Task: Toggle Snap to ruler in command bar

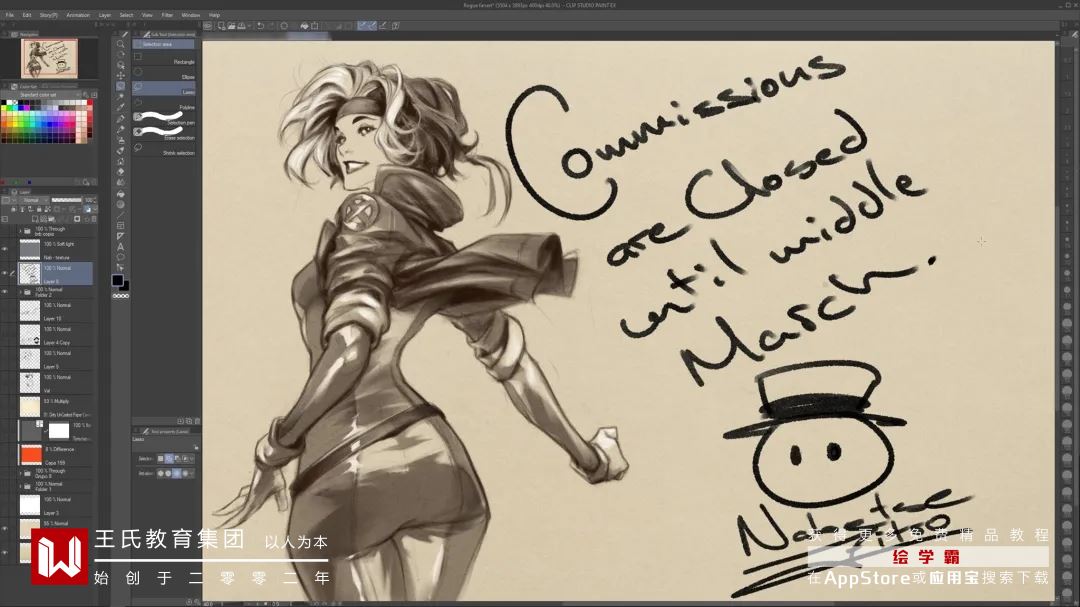Action: 362,25
